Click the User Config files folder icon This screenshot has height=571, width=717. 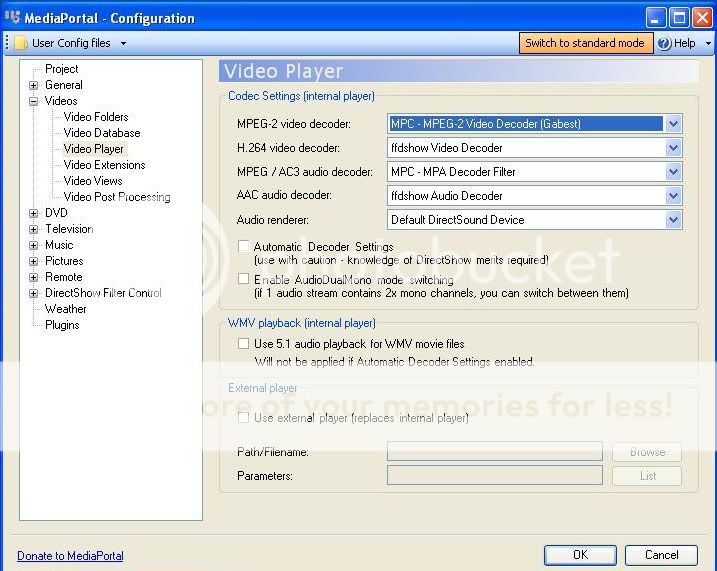click(x=20, y=43)
